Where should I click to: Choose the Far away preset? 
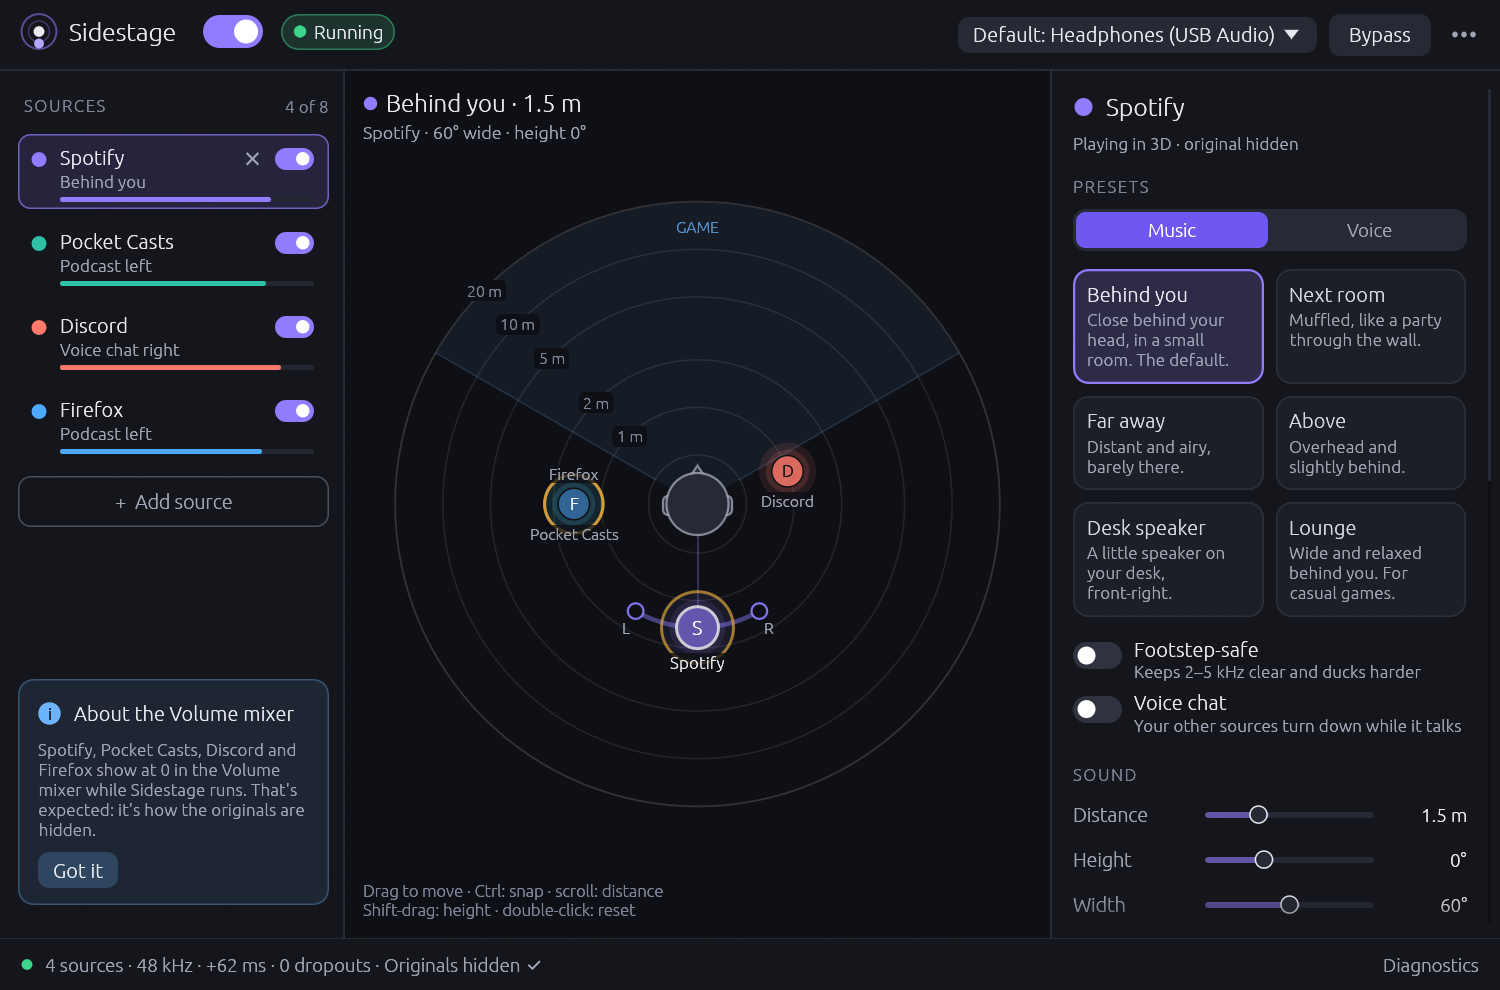click(1168, 443)
